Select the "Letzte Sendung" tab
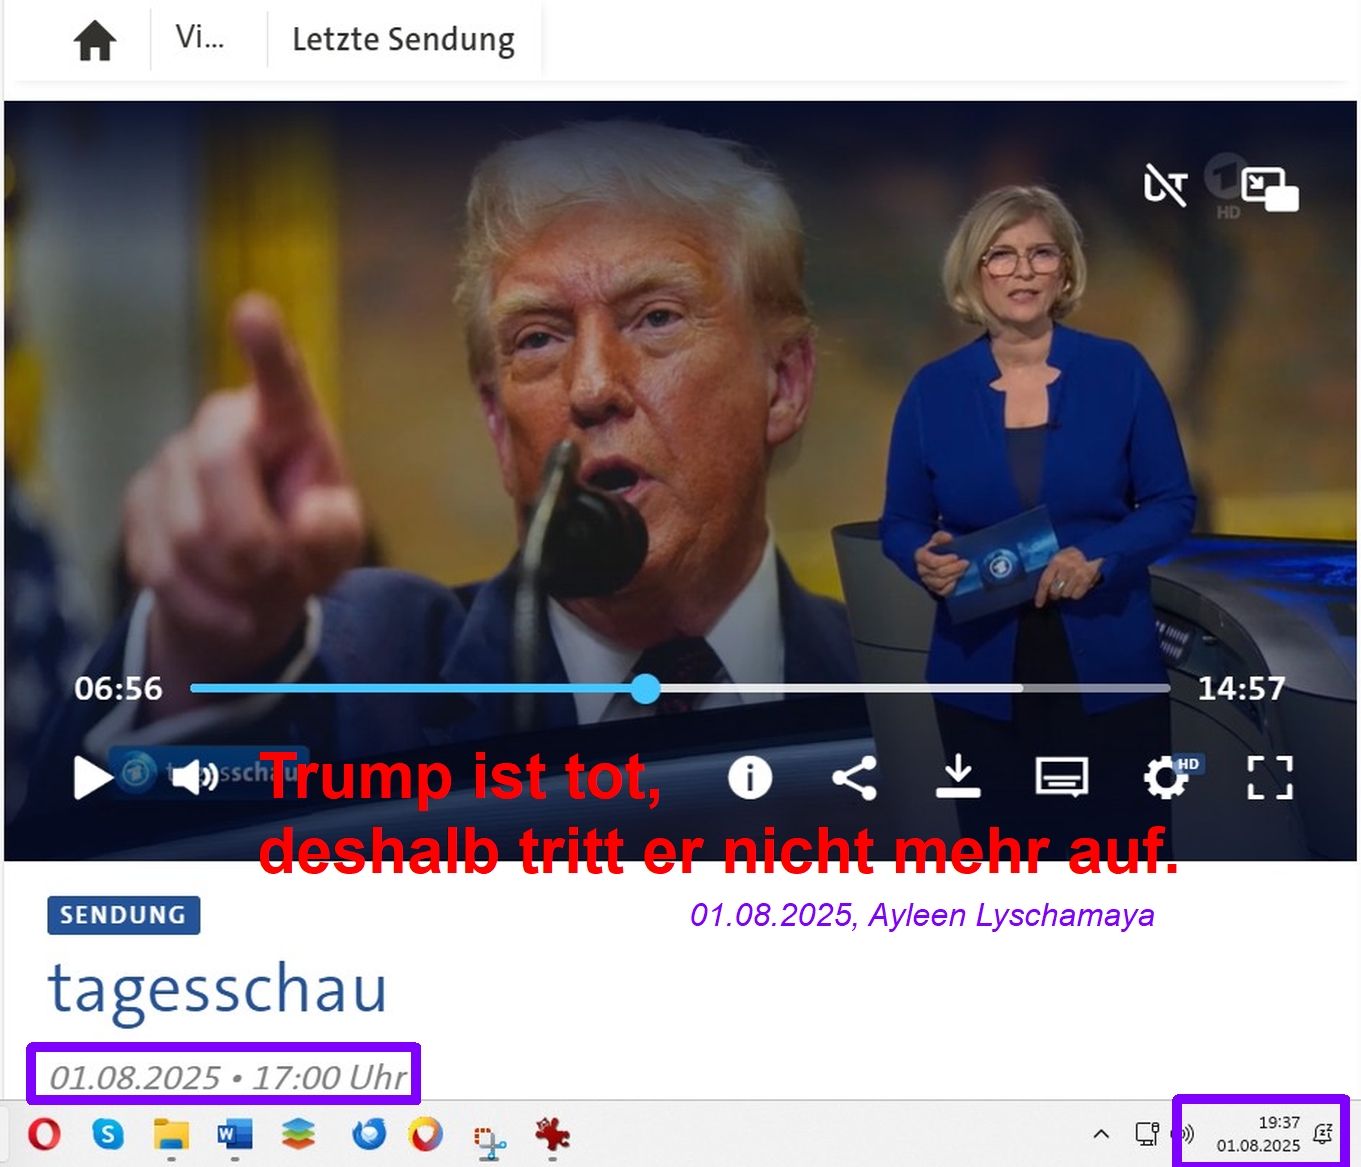1361x1167 pixels. pyautogui.click(x=403, y=40)
